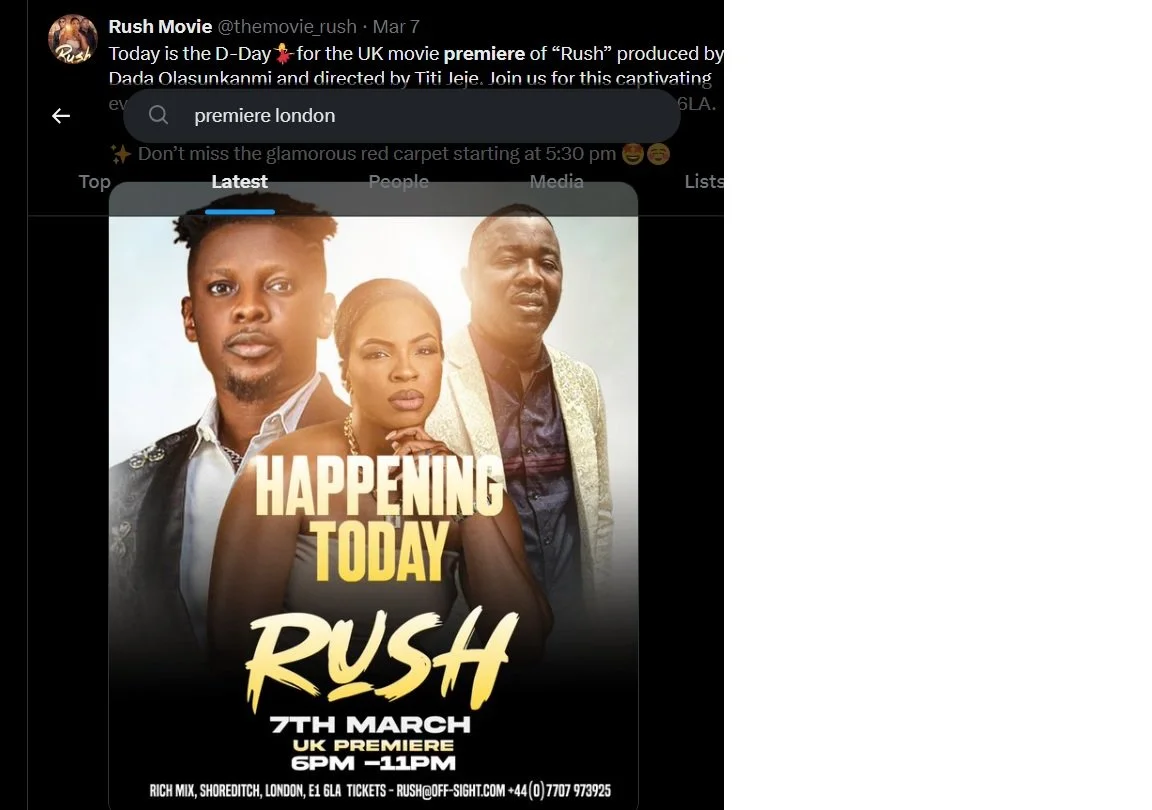
Task: Focus the 'premiere london' search field
Action: (401, 115)
